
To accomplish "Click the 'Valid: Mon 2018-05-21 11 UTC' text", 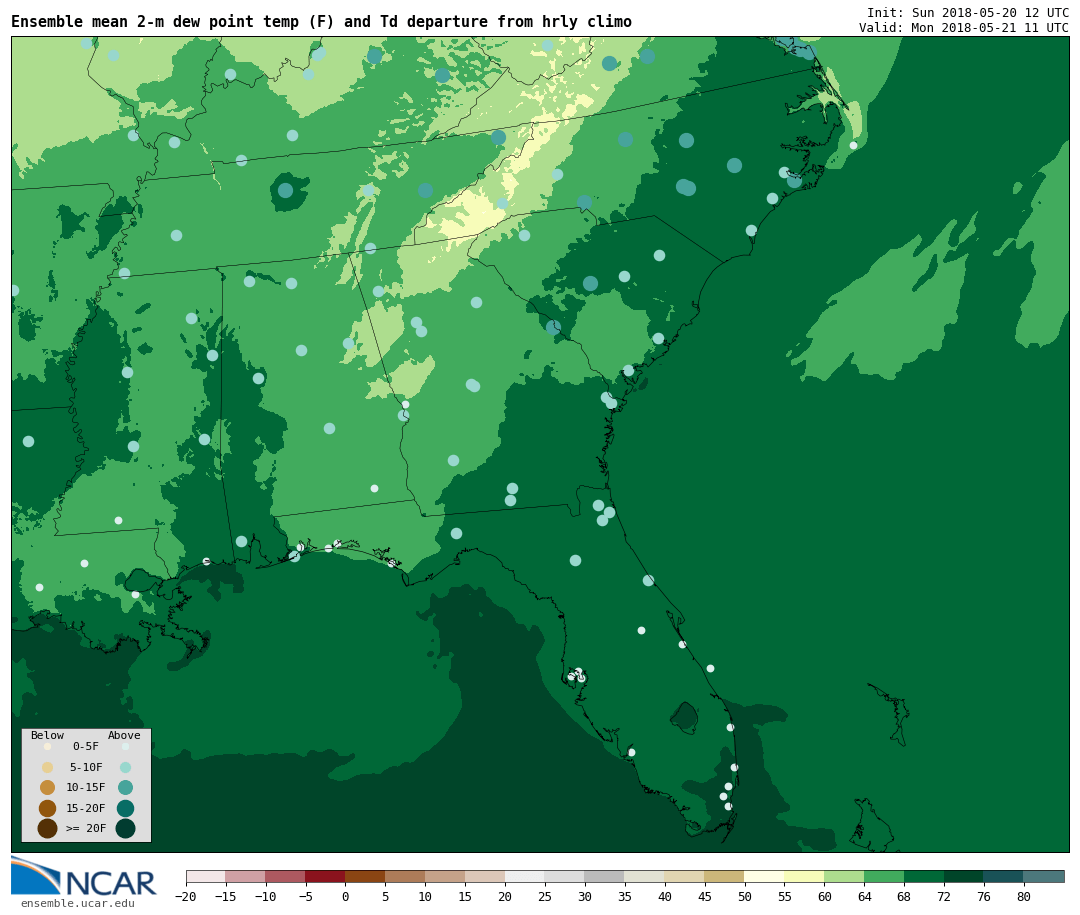I will tap(964, 28).
